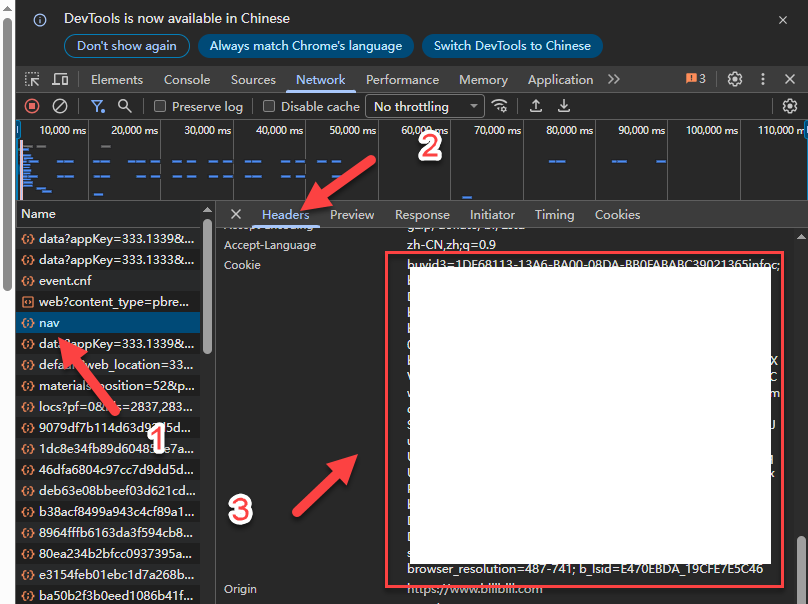Clear the network log
Screen dimensions: 808x604
[60, 106]
